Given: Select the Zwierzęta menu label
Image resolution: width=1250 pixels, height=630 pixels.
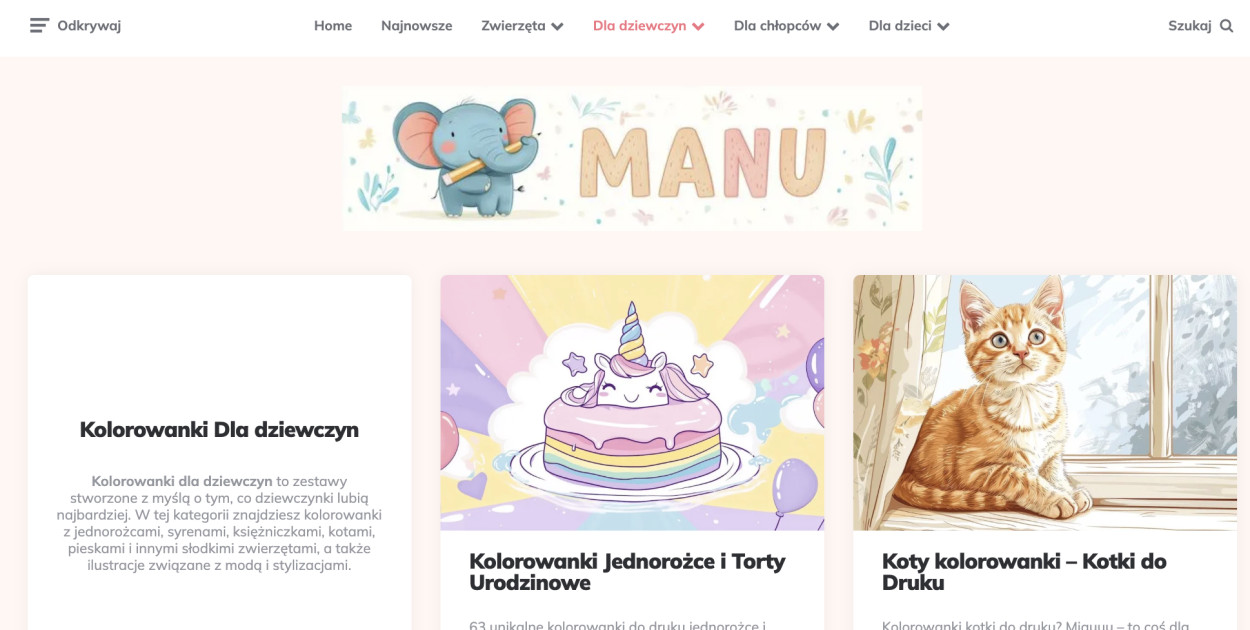Looking at the screenshot, I should click(513, 26).
